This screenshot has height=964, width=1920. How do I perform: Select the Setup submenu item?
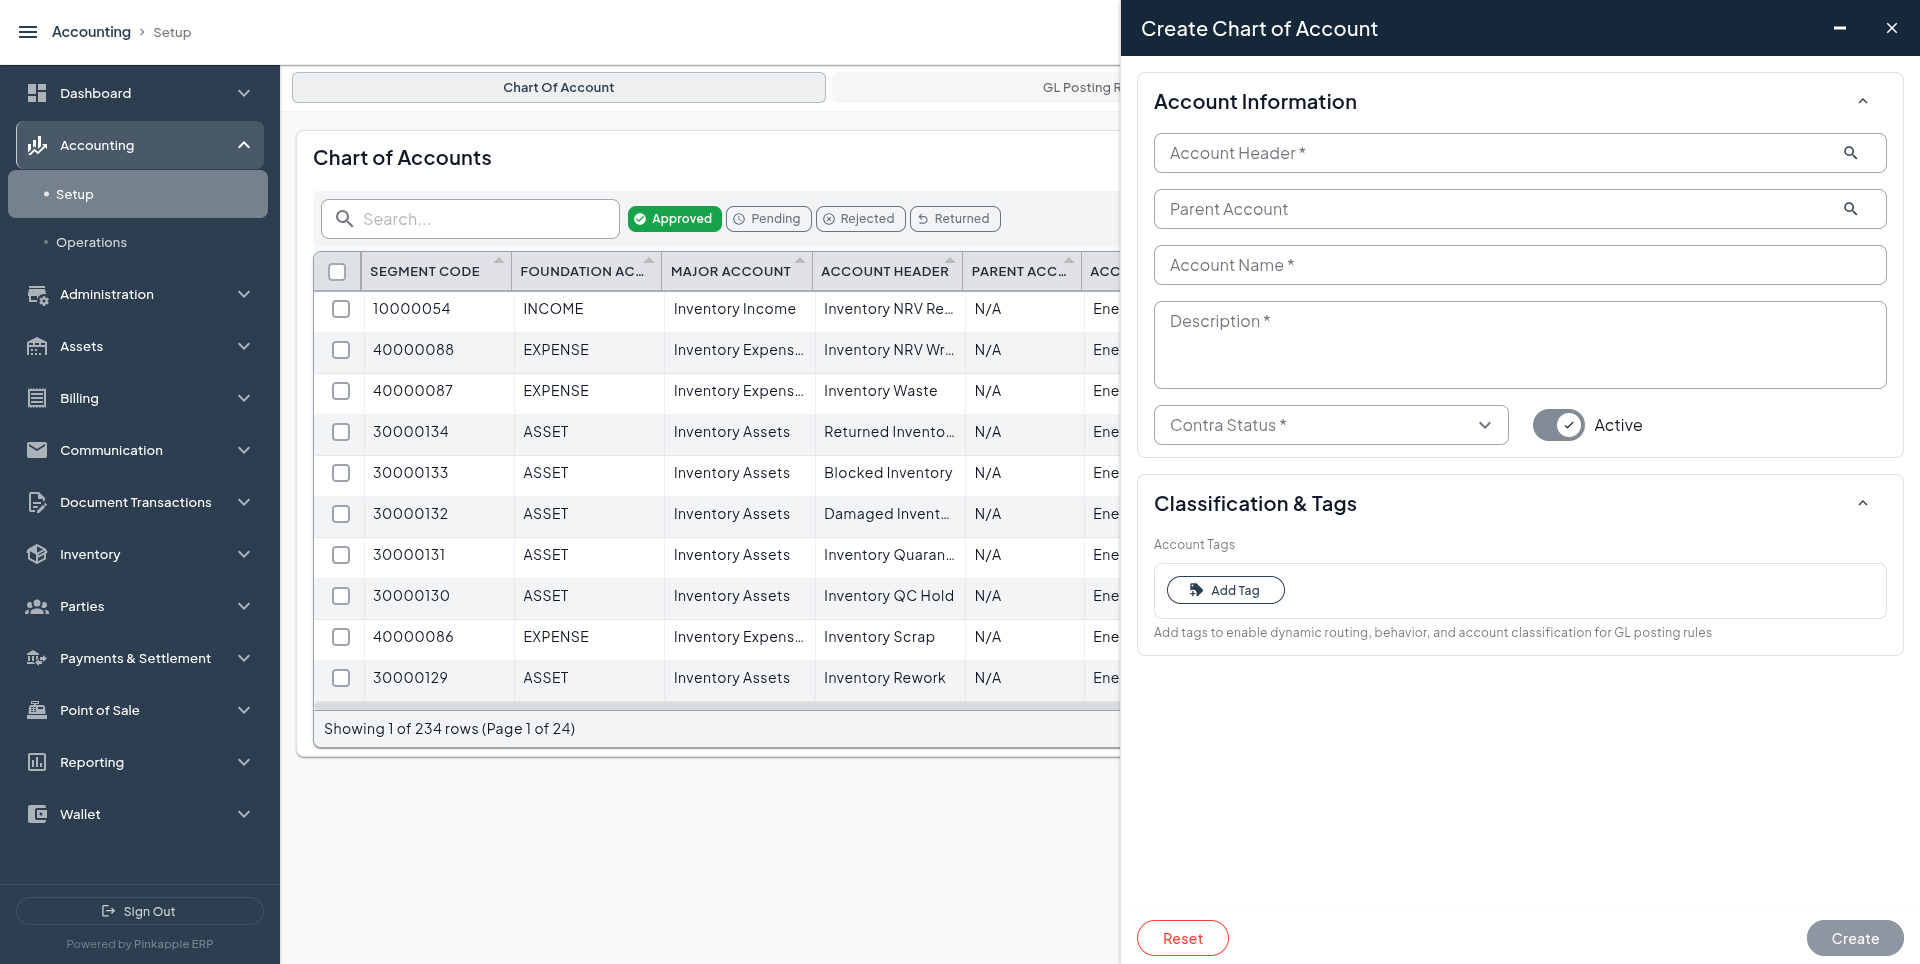(x=138, y=194)
